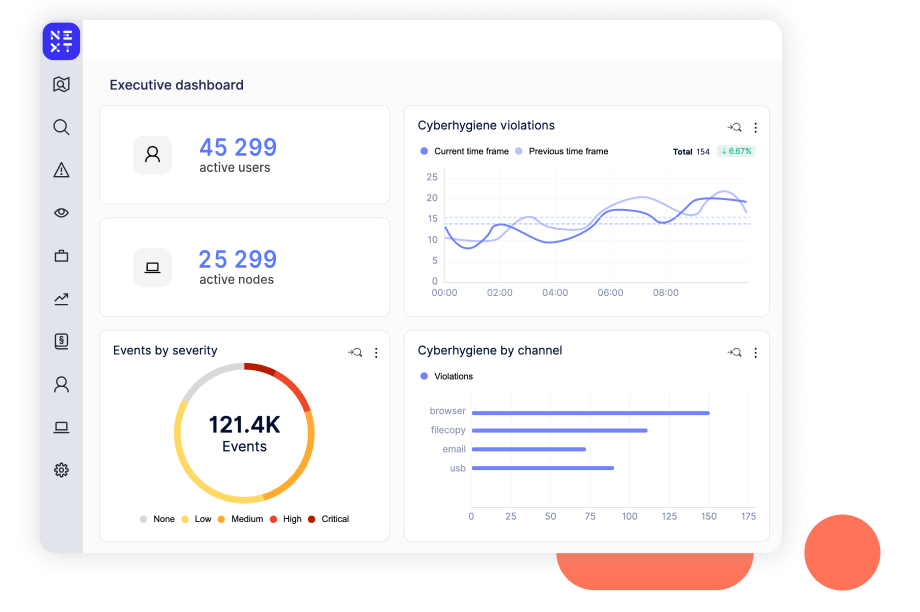Click the Next logo icon in the sidebar
Viewport: 920px width, 612px height.
(x=61, y=41)
